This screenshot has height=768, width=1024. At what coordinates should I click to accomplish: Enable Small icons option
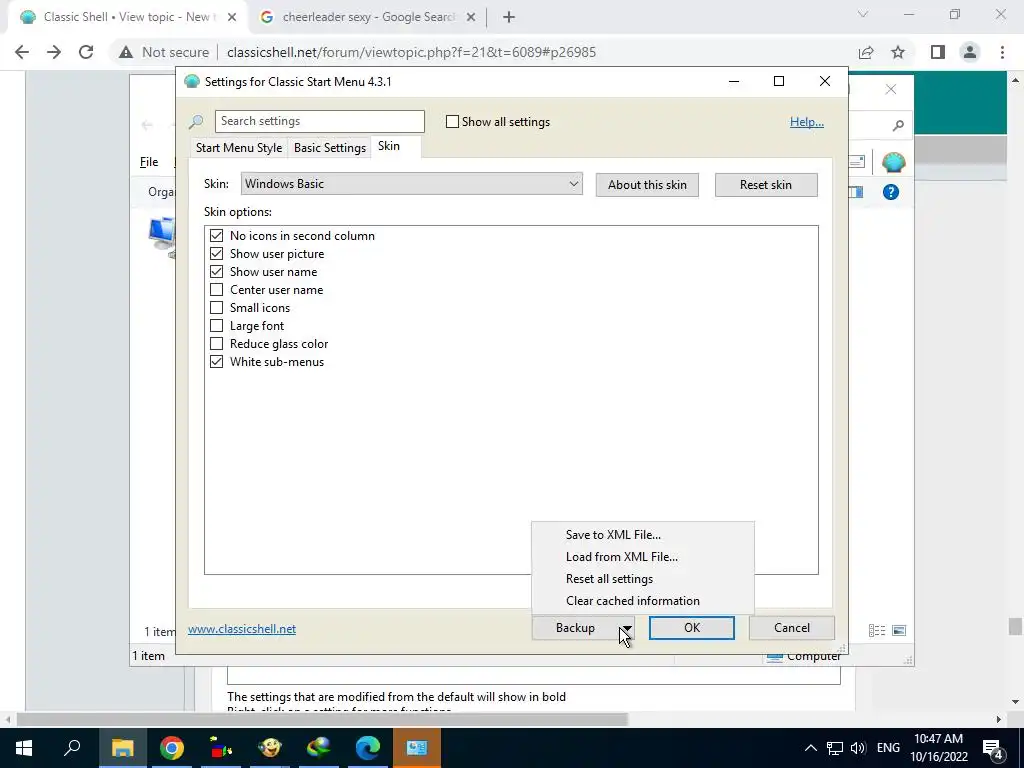coord(216,308)
